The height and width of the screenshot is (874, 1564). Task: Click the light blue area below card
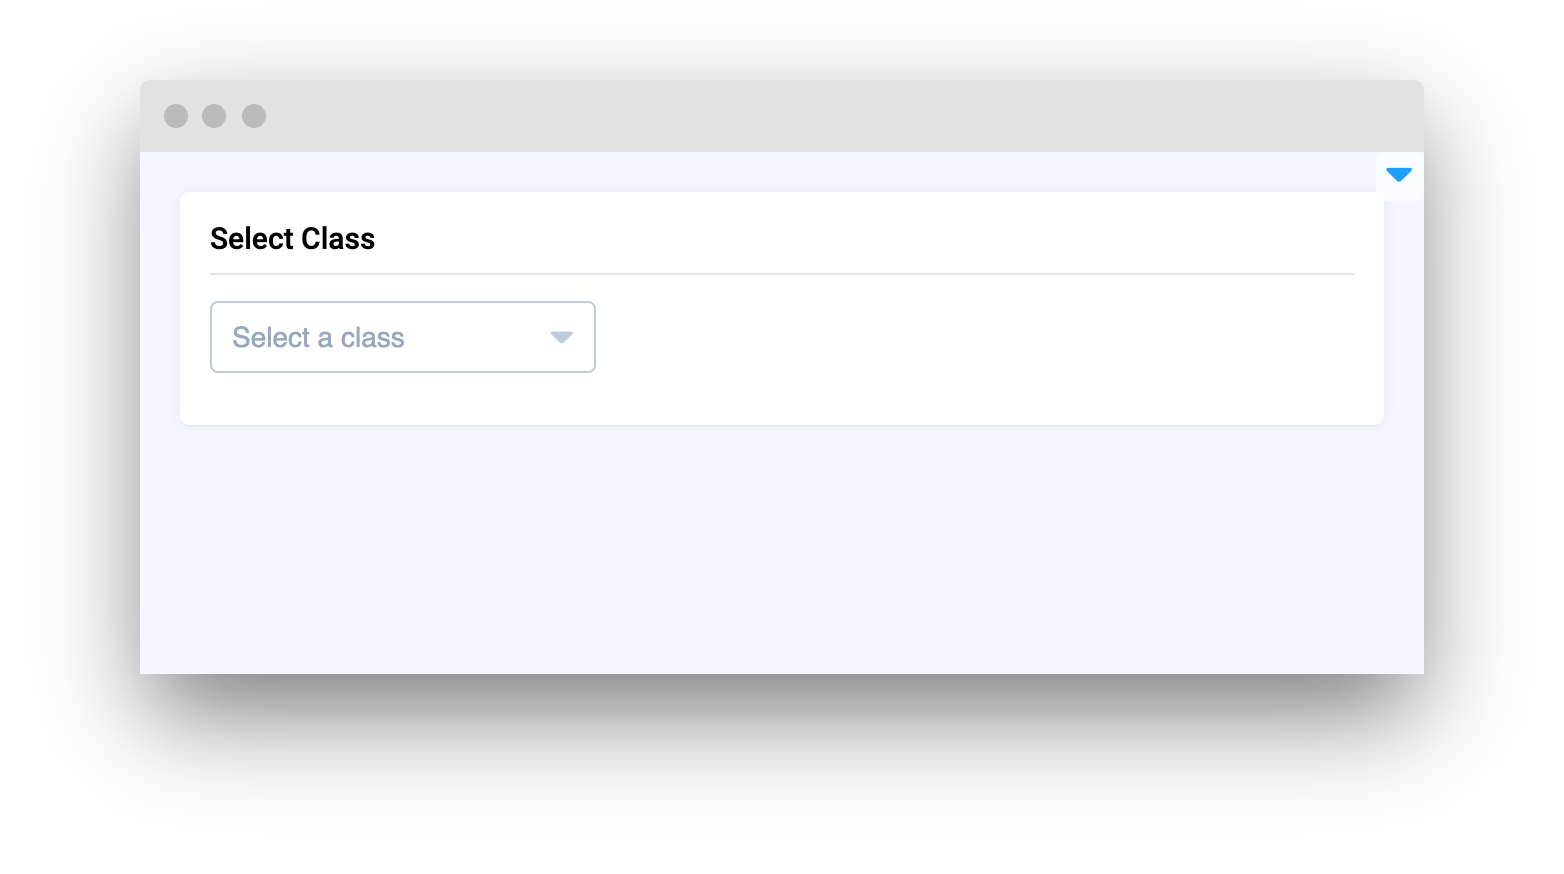781,550
